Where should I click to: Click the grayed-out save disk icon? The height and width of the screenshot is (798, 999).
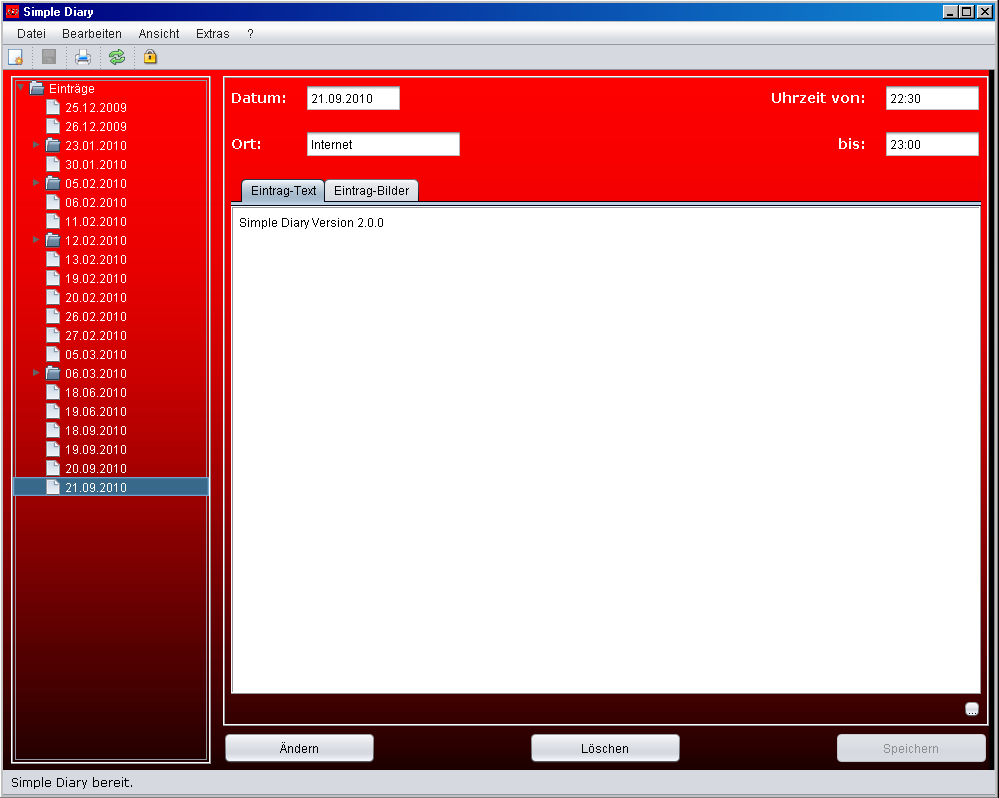[49, 57]
